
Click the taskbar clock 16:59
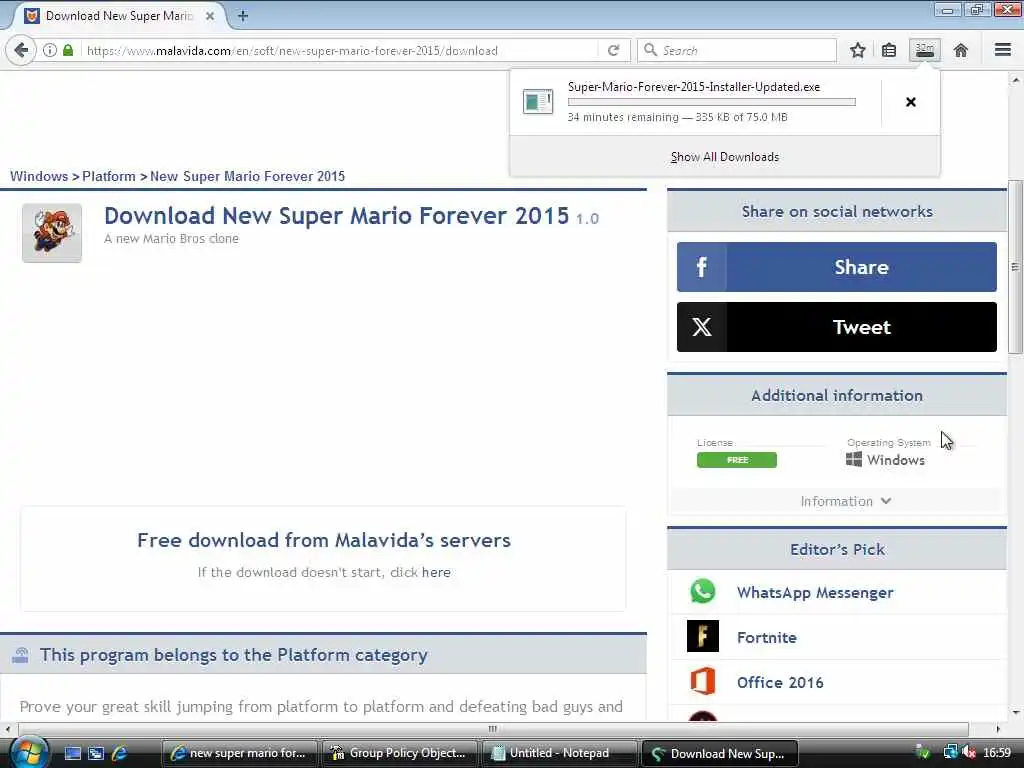[997, 753]
